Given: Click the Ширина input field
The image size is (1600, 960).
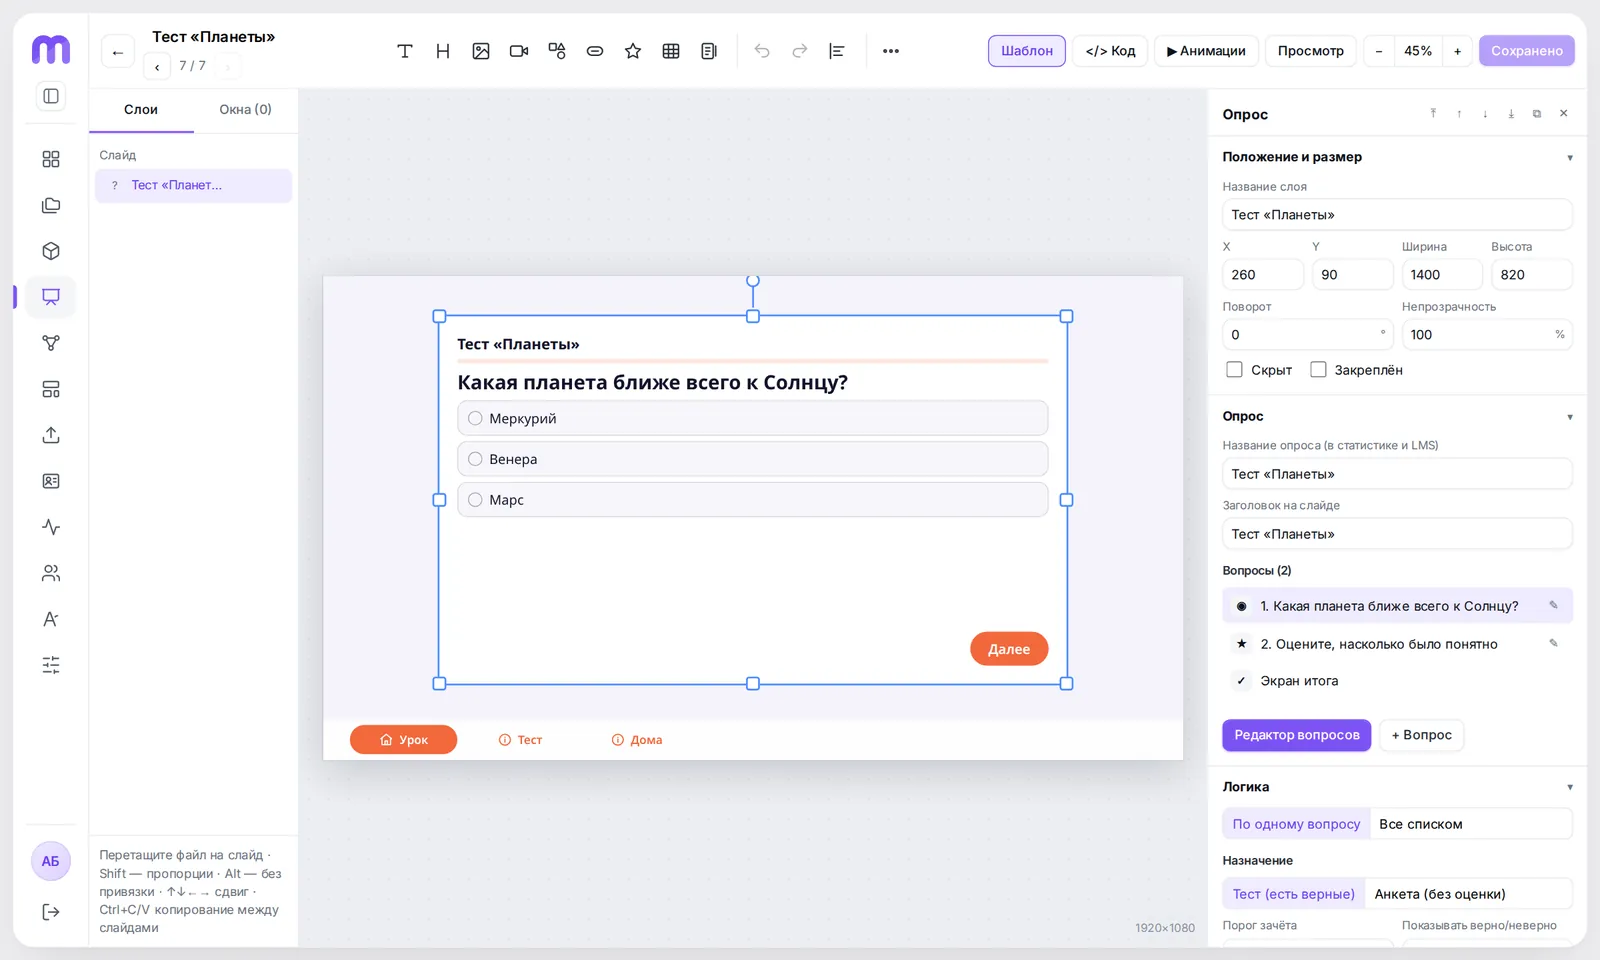Looking at the screenshot, I should click(1442, 275).
